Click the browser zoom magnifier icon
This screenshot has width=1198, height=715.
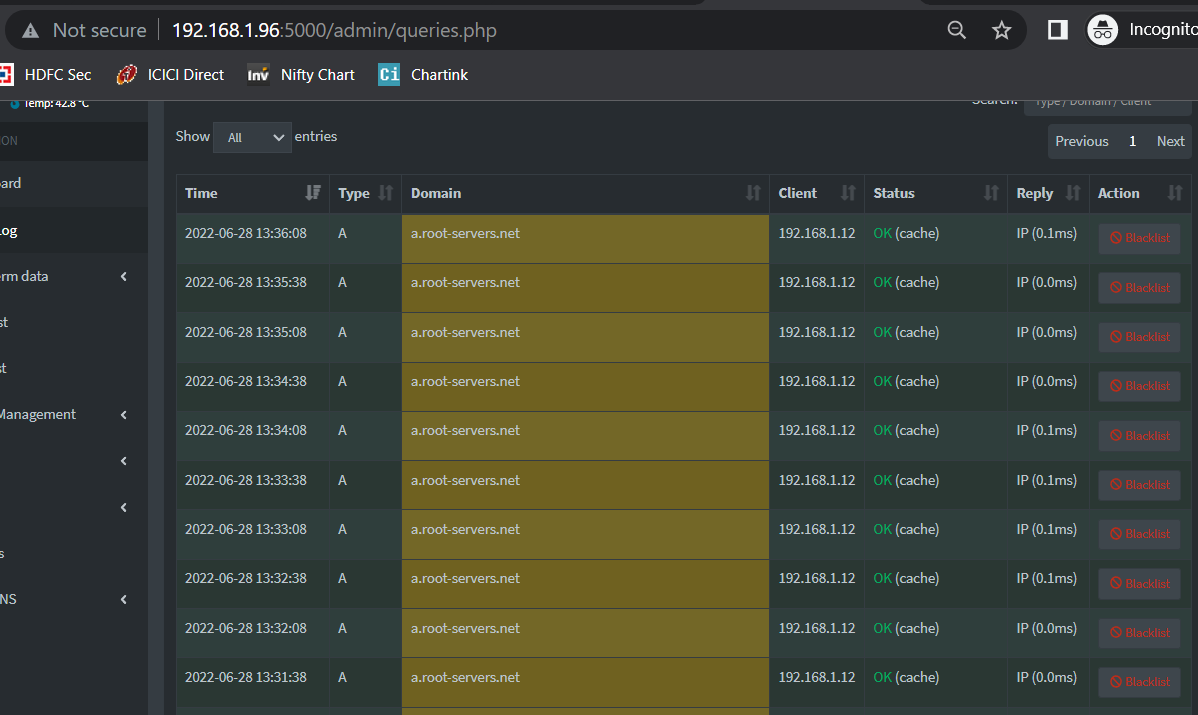pyautogui.click(x=957, y=30)
